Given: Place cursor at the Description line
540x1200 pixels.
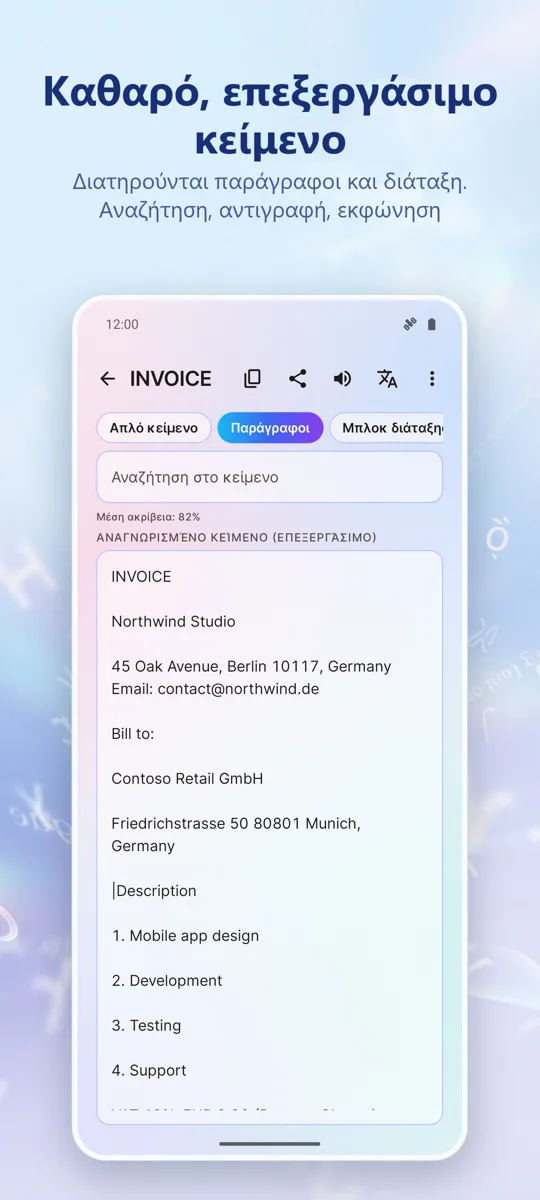Looking at the screenshot, I should [x=155, y=891].
